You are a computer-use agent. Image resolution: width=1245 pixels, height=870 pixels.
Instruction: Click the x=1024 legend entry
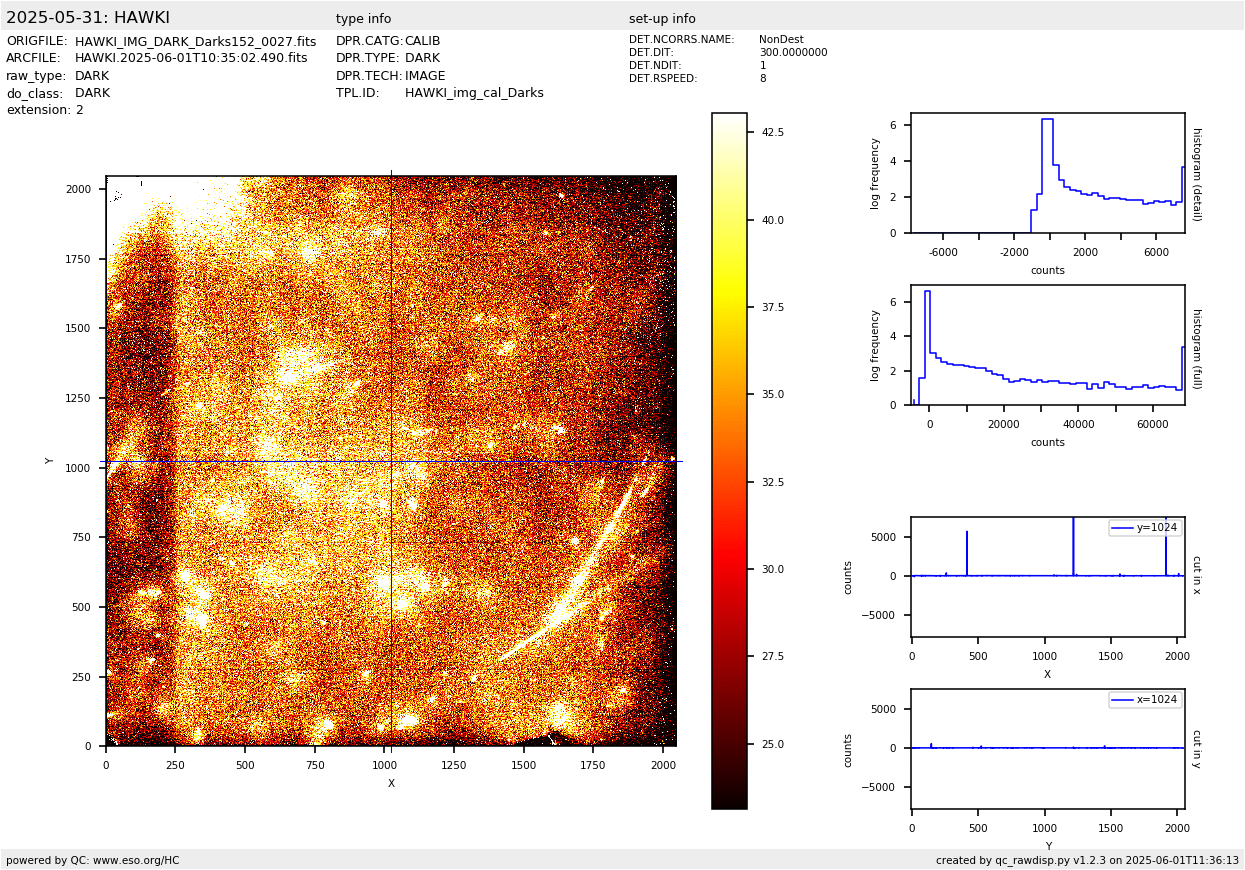[x=1145, y=700]
